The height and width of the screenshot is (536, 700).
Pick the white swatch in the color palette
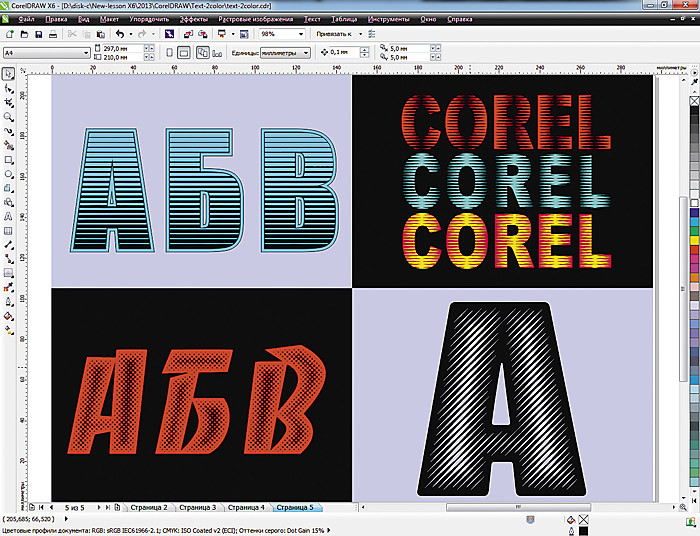point(694,204)
